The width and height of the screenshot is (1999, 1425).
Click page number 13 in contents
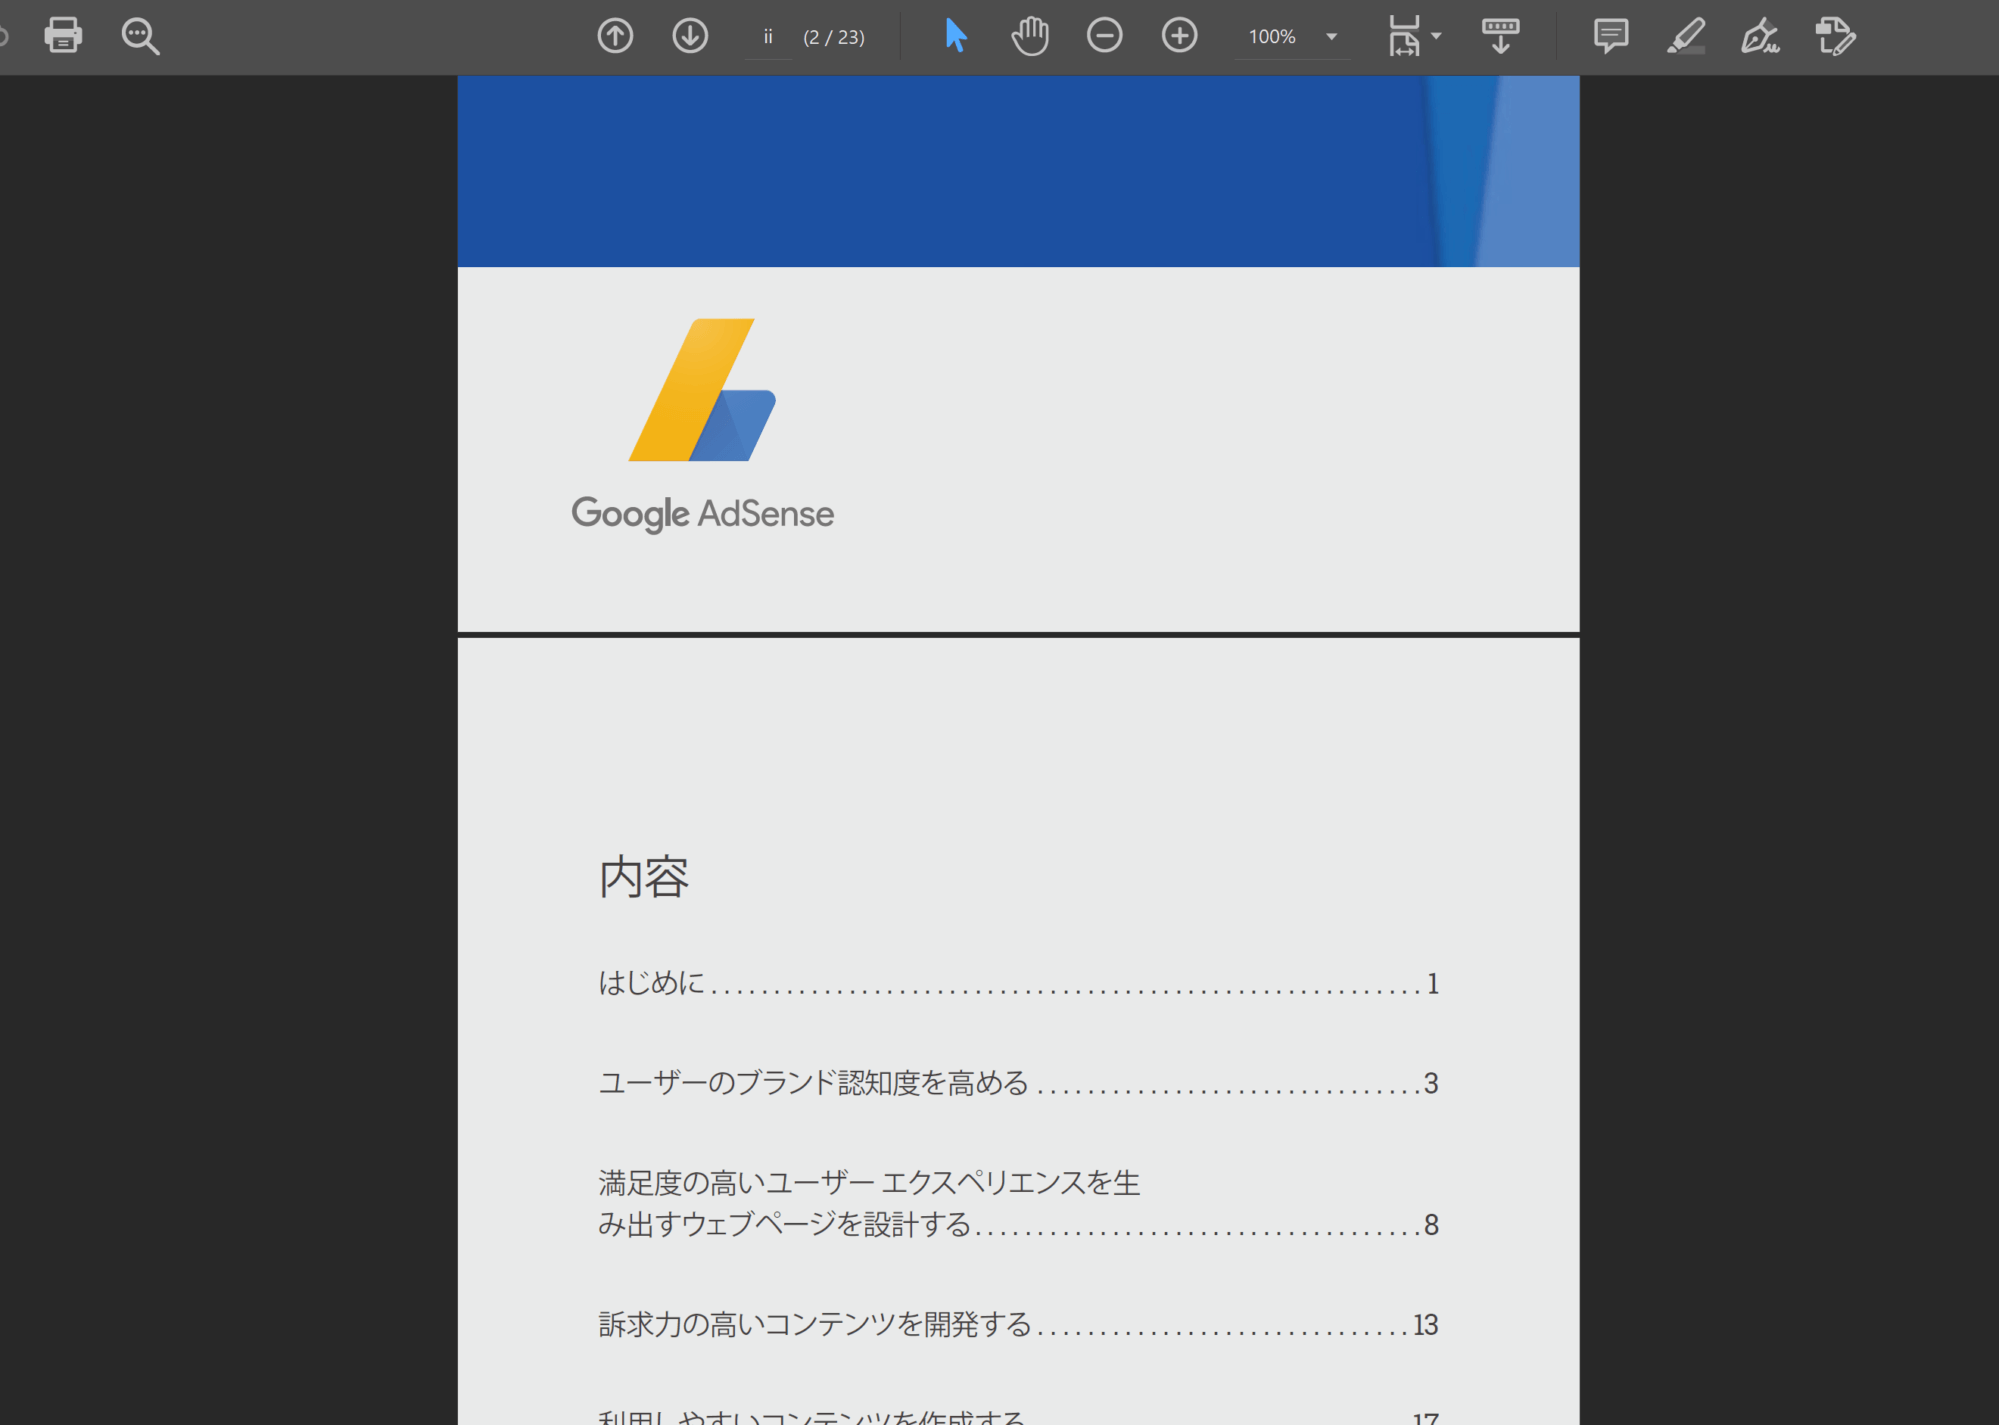(x=1425, y=1325)
